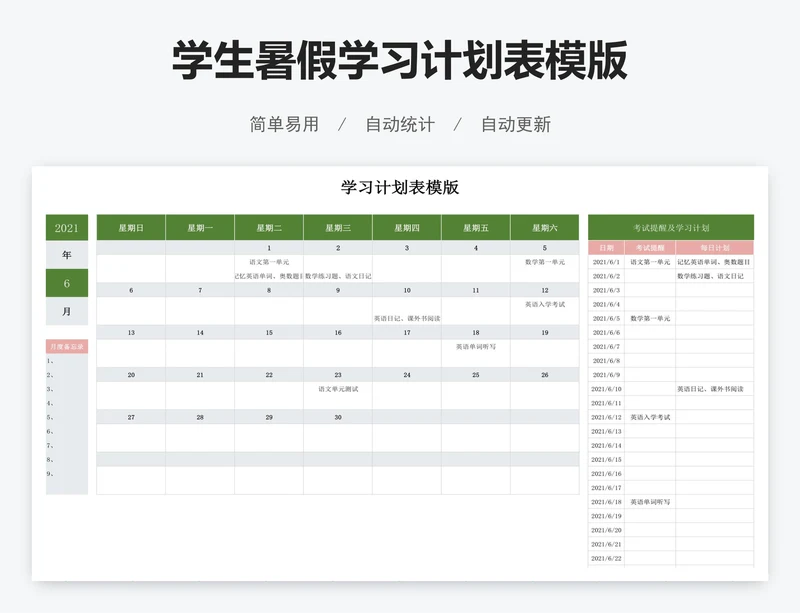This screenshot has width=800, height=613.
Task: Select calendar day 12 cell
Action: pos(545,290)
